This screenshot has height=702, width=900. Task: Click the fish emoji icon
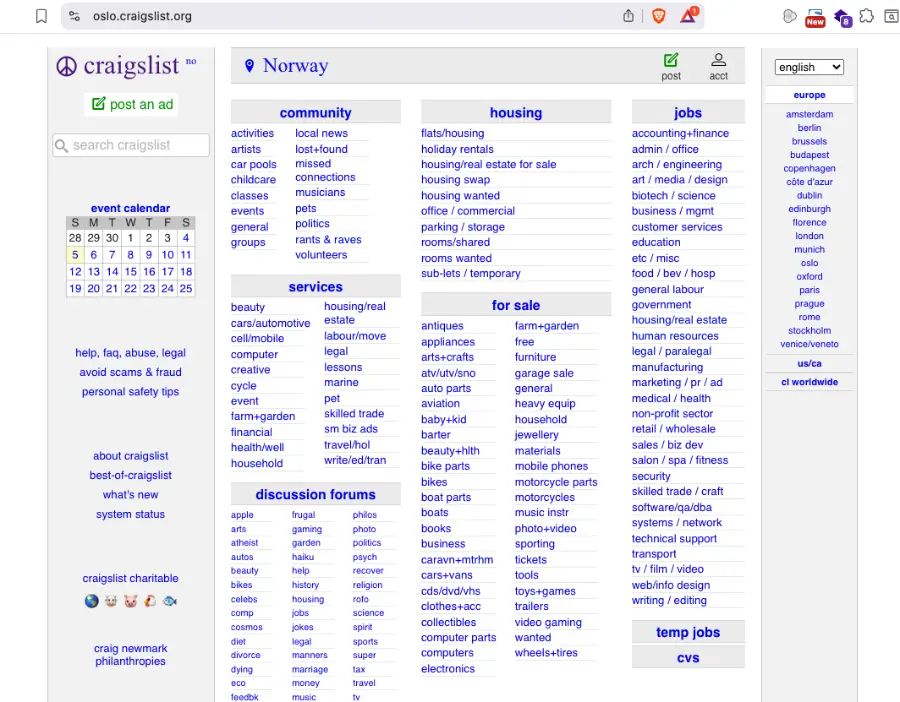click(x=170, y=601)
